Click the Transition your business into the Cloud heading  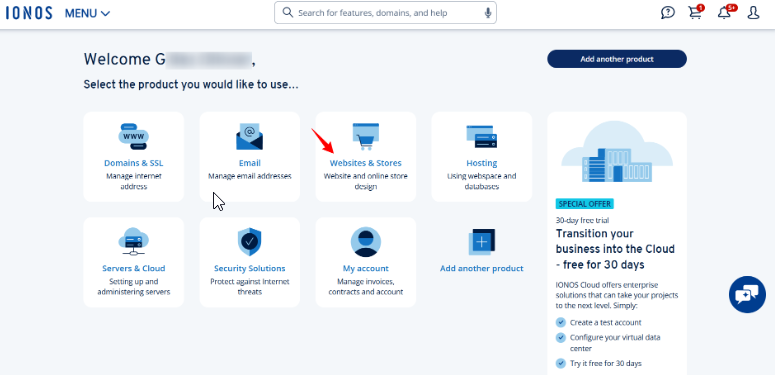615,249
